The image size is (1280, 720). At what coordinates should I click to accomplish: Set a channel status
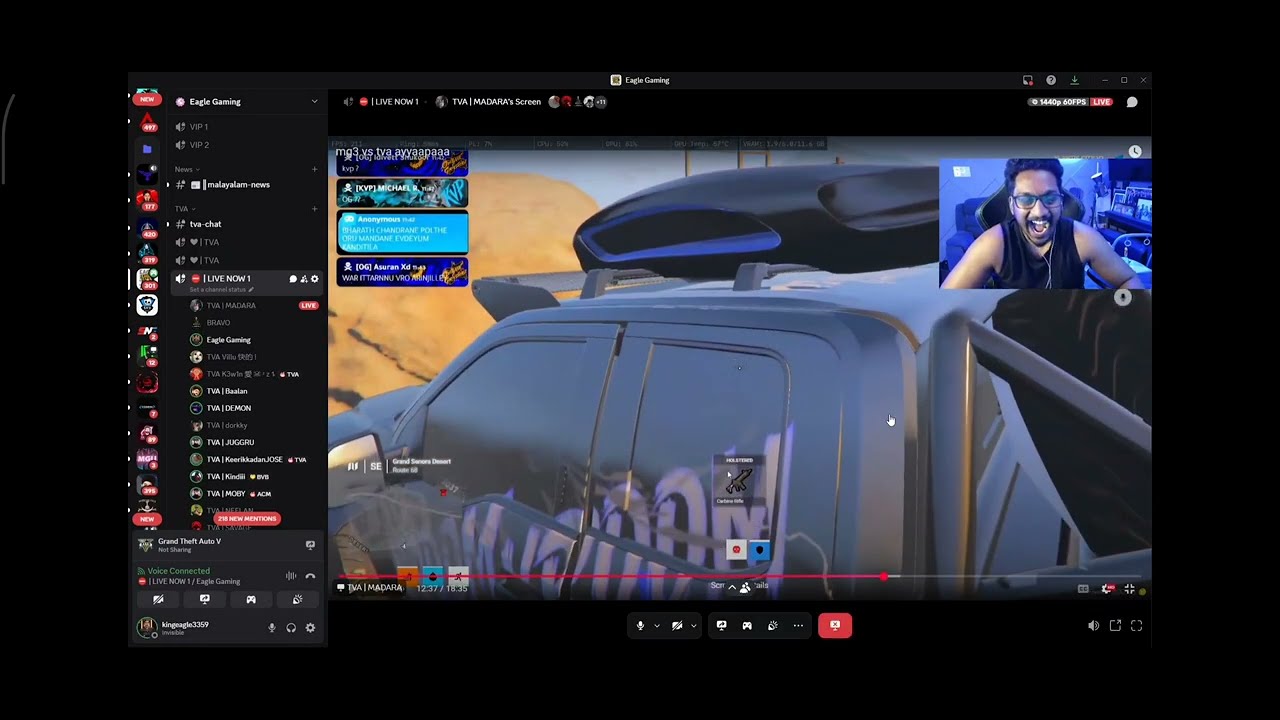(x=221, y=290)
